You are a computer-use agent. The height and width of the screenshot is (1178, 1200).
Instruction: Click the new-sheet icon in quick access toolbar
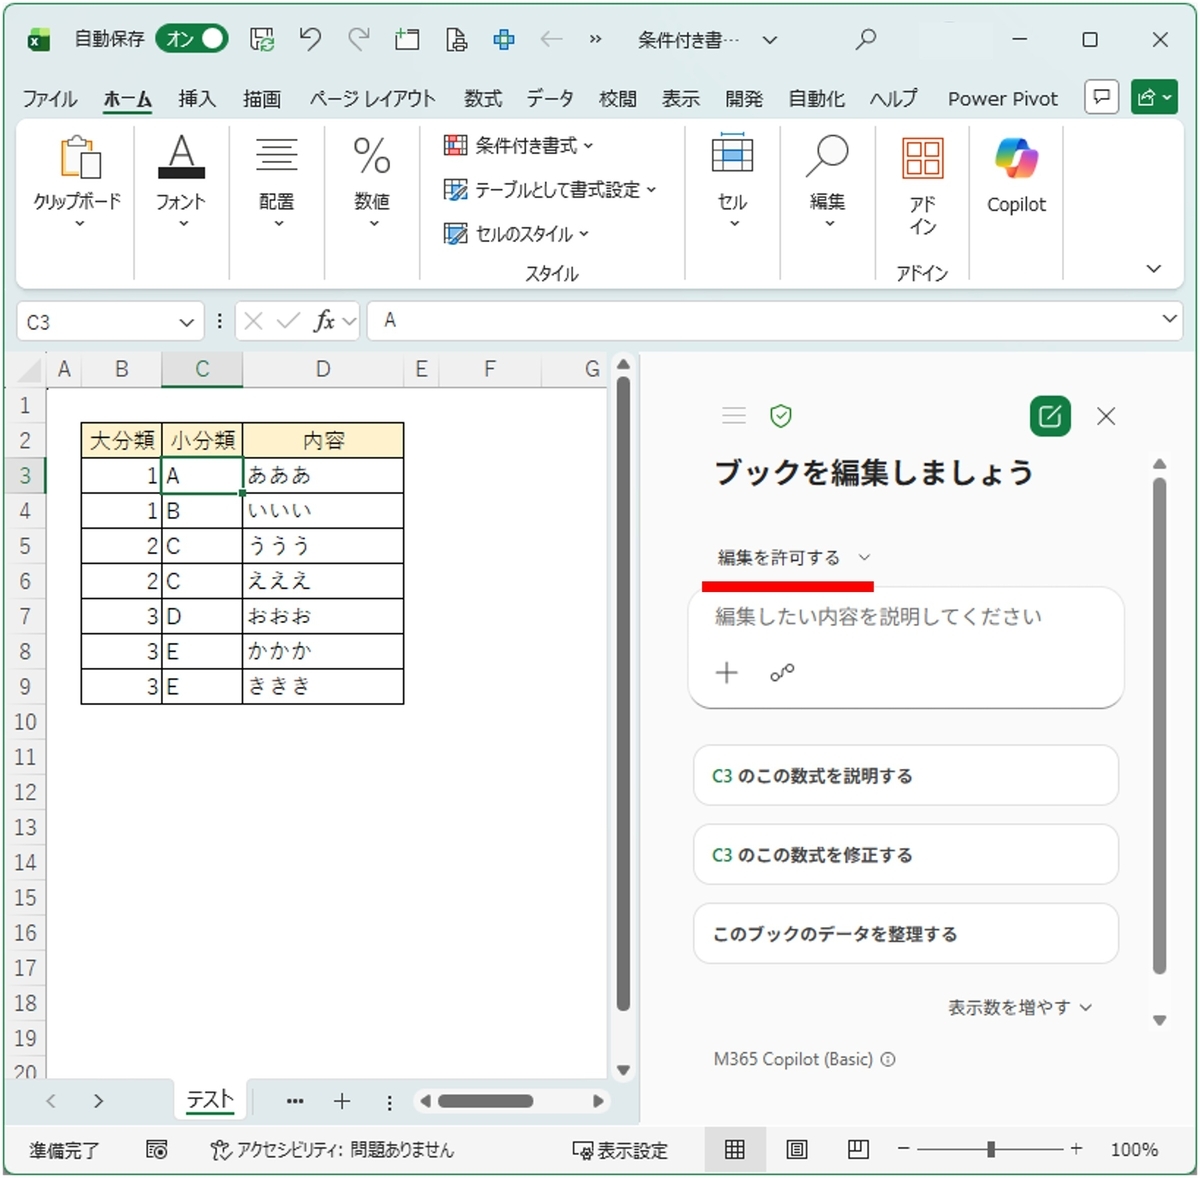click(x=407, y=39)
